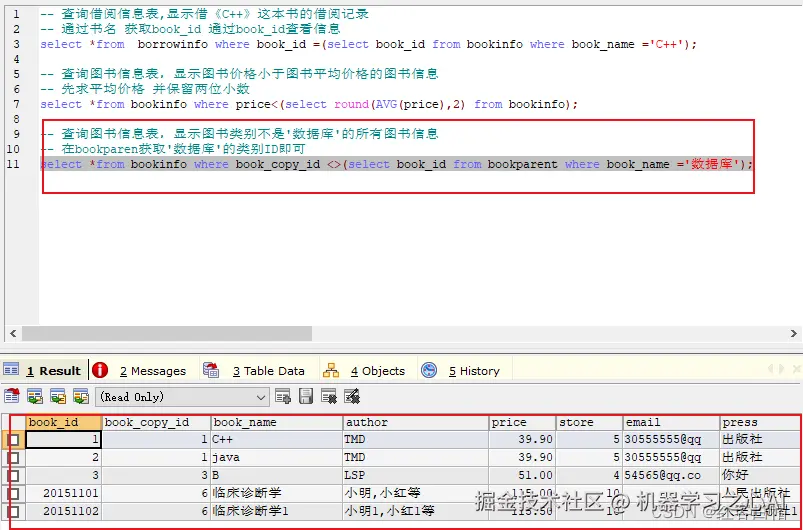Tick the checkbox for the LSP author row
The width and height of the screenshot is (803, 530).
point(13,475)
